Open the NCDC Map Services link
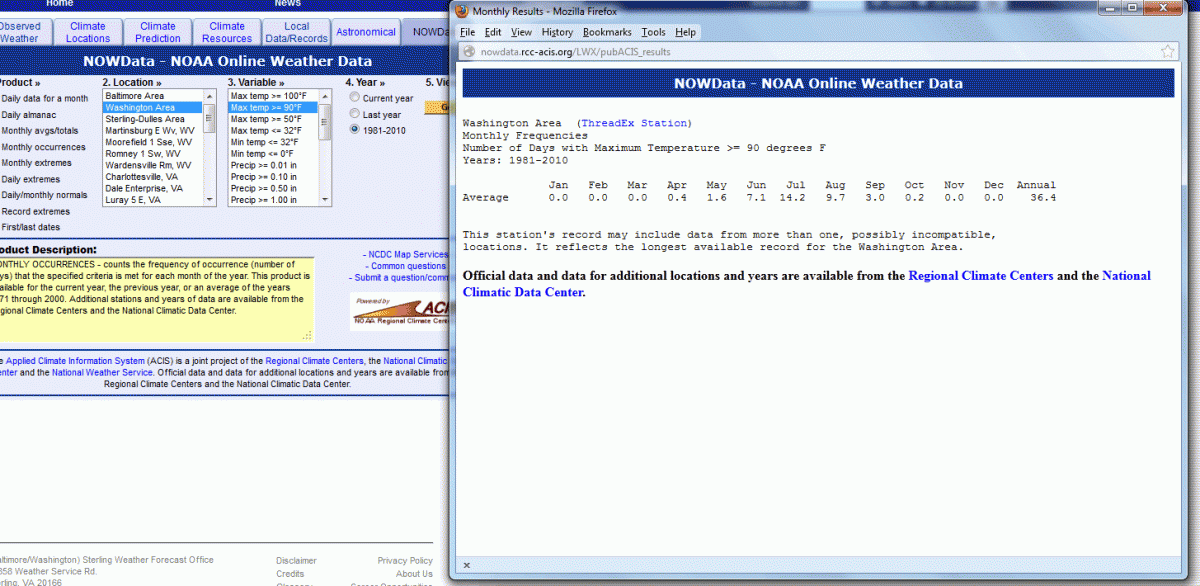The image size is (1200, 586). (x=408, y=255)
